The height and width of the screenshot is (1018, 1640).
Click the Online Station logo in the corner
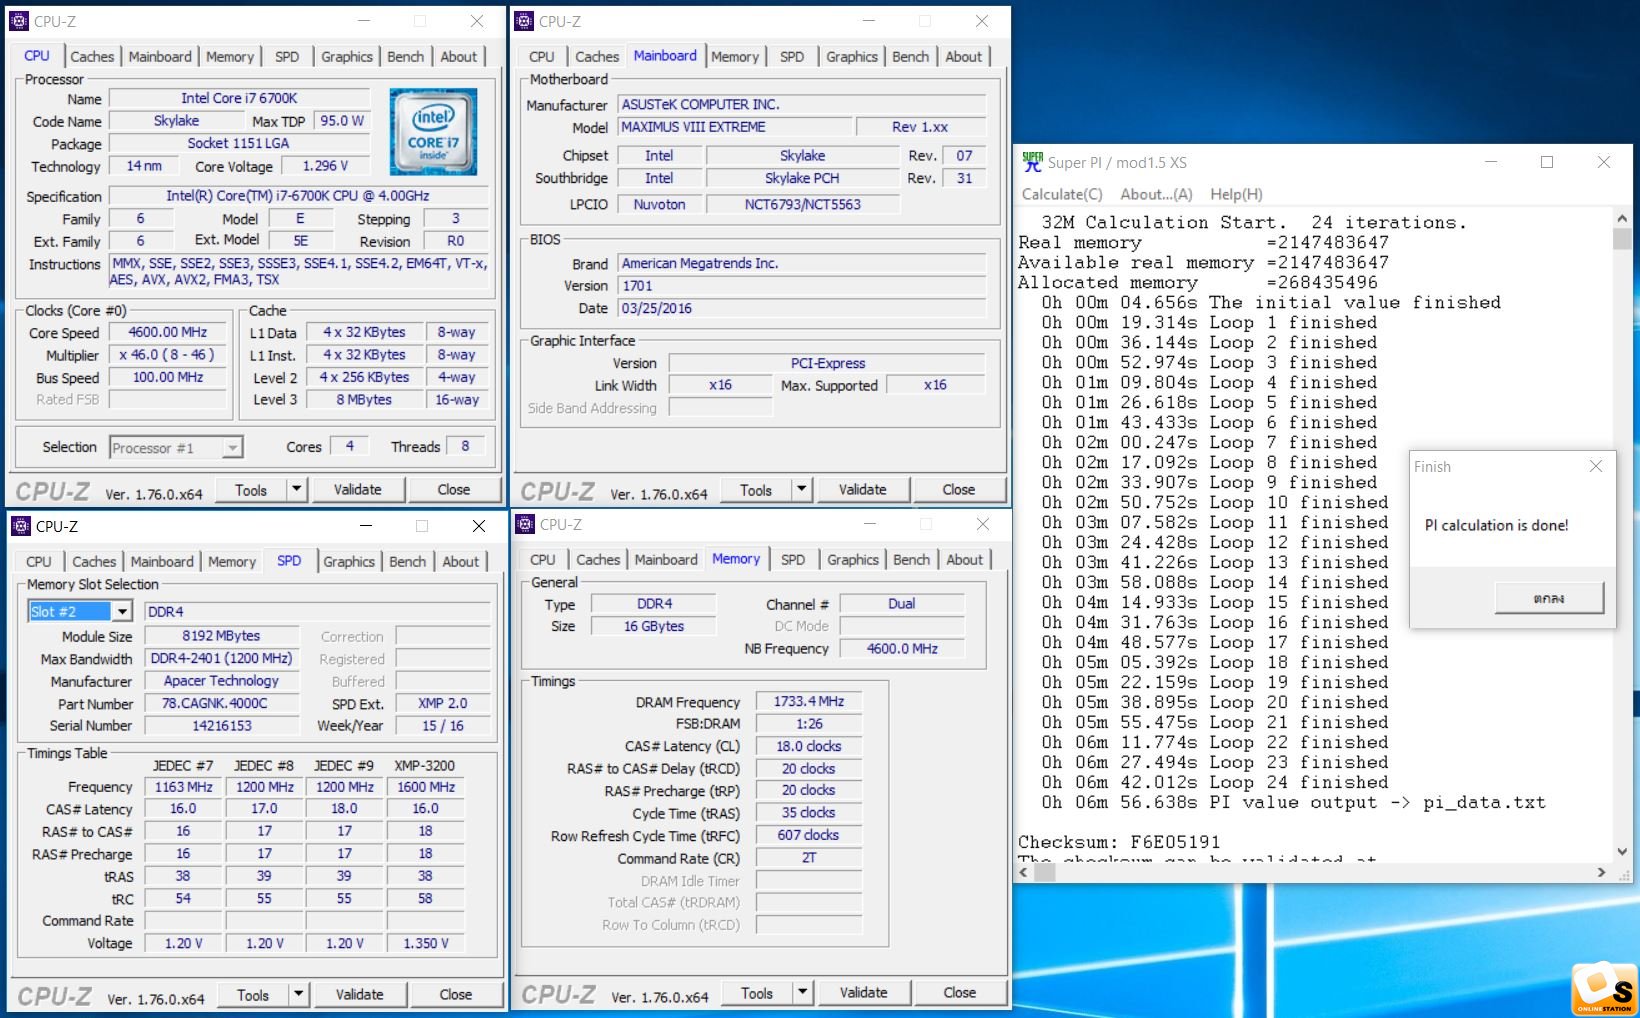point(1604,989)
